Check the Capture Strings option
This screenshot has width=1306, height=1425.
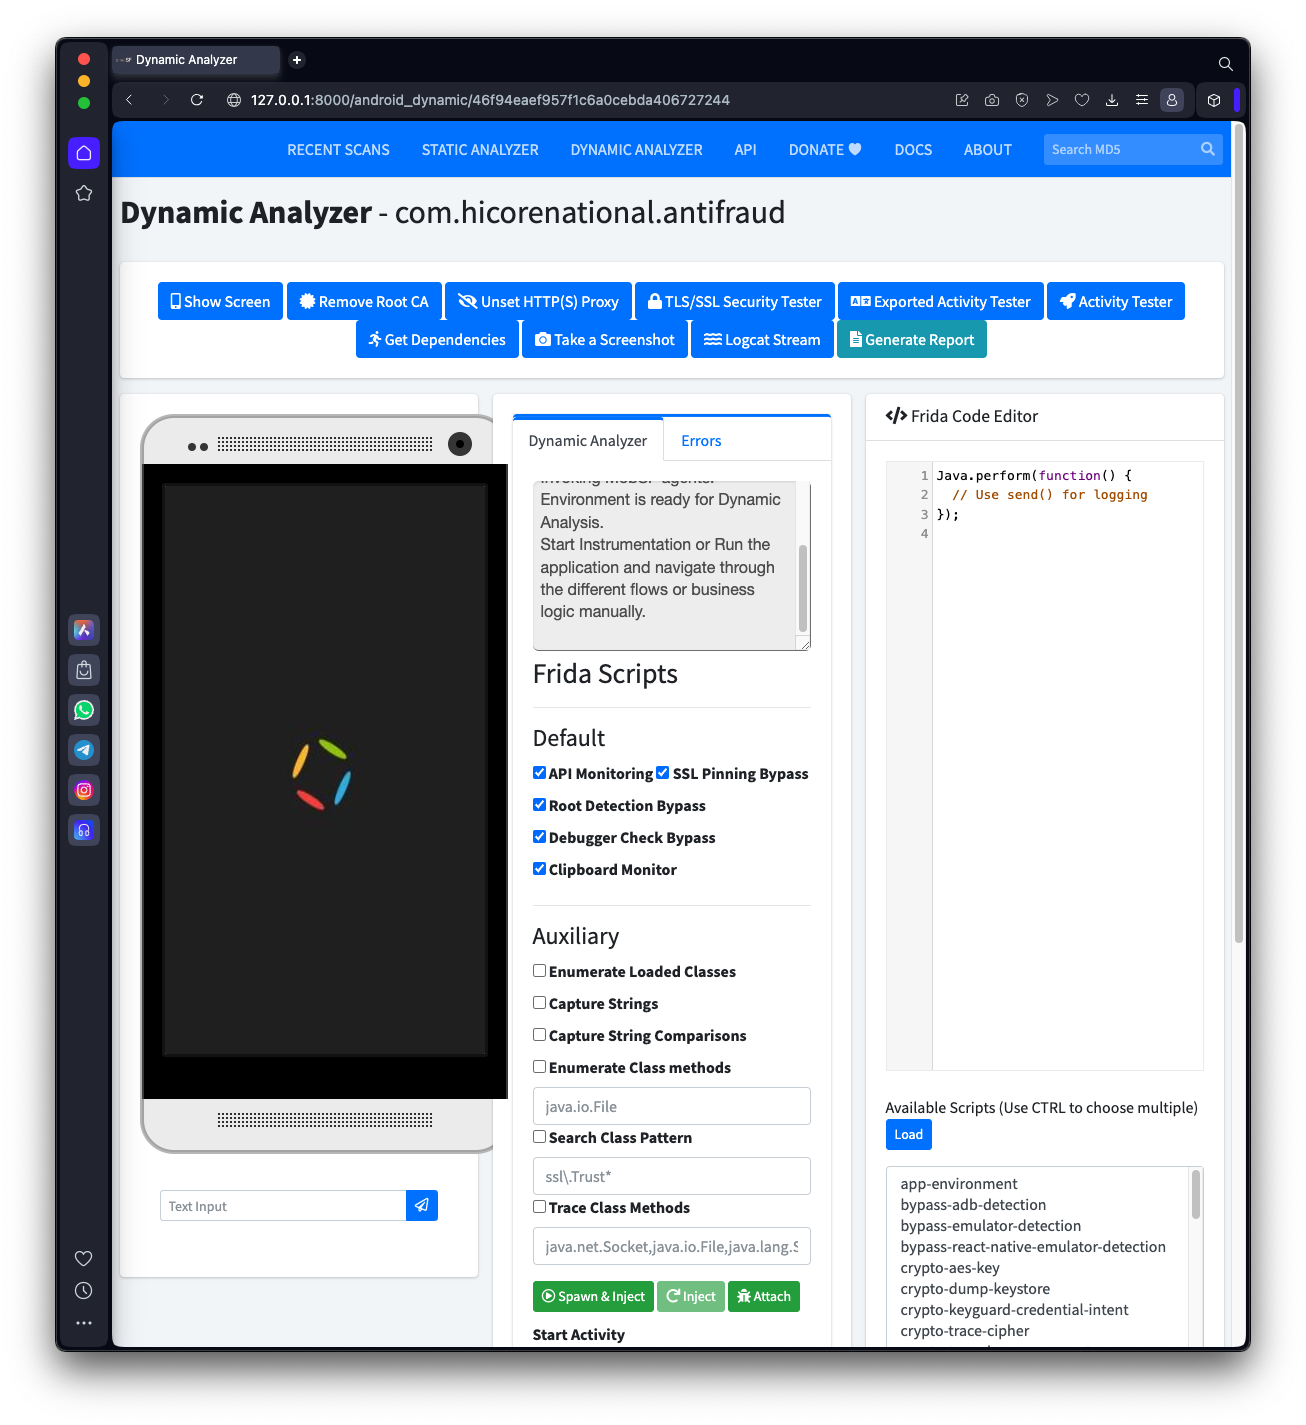point(540,1003)
